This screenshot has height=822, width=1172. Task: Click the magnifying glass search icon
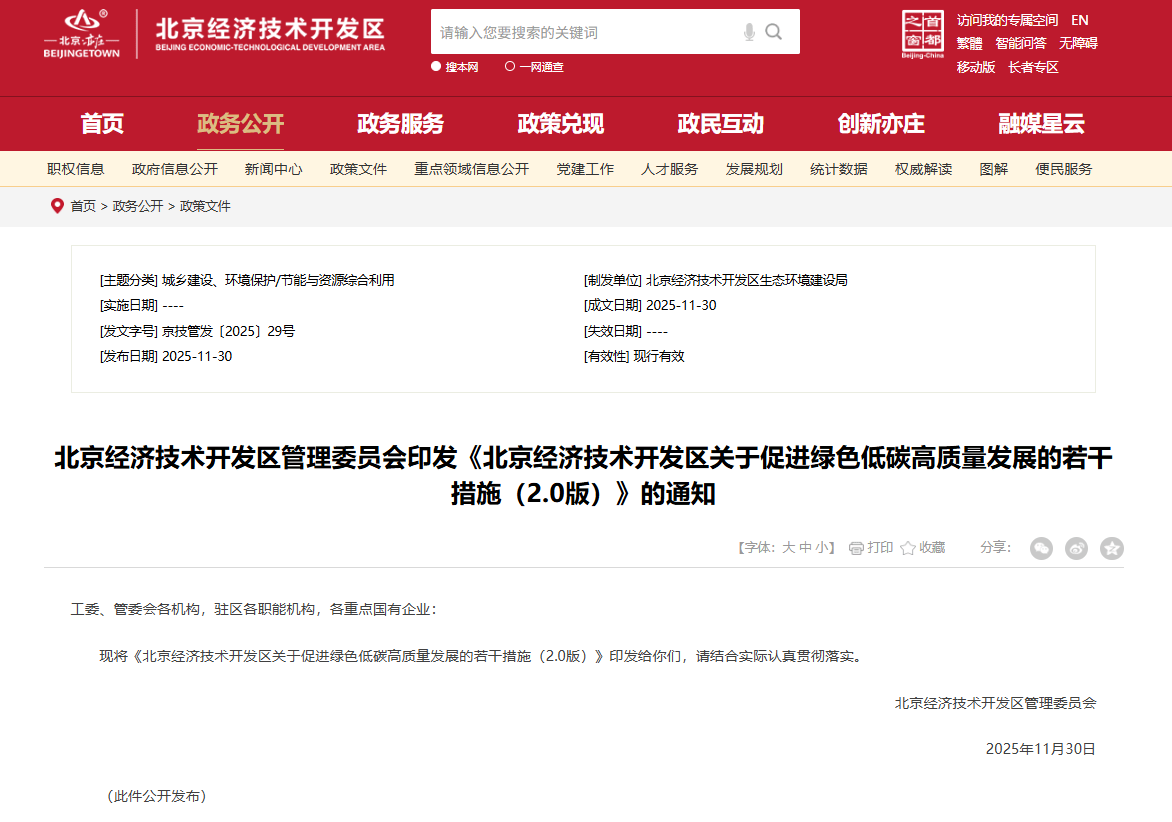(x=774, y=32)
